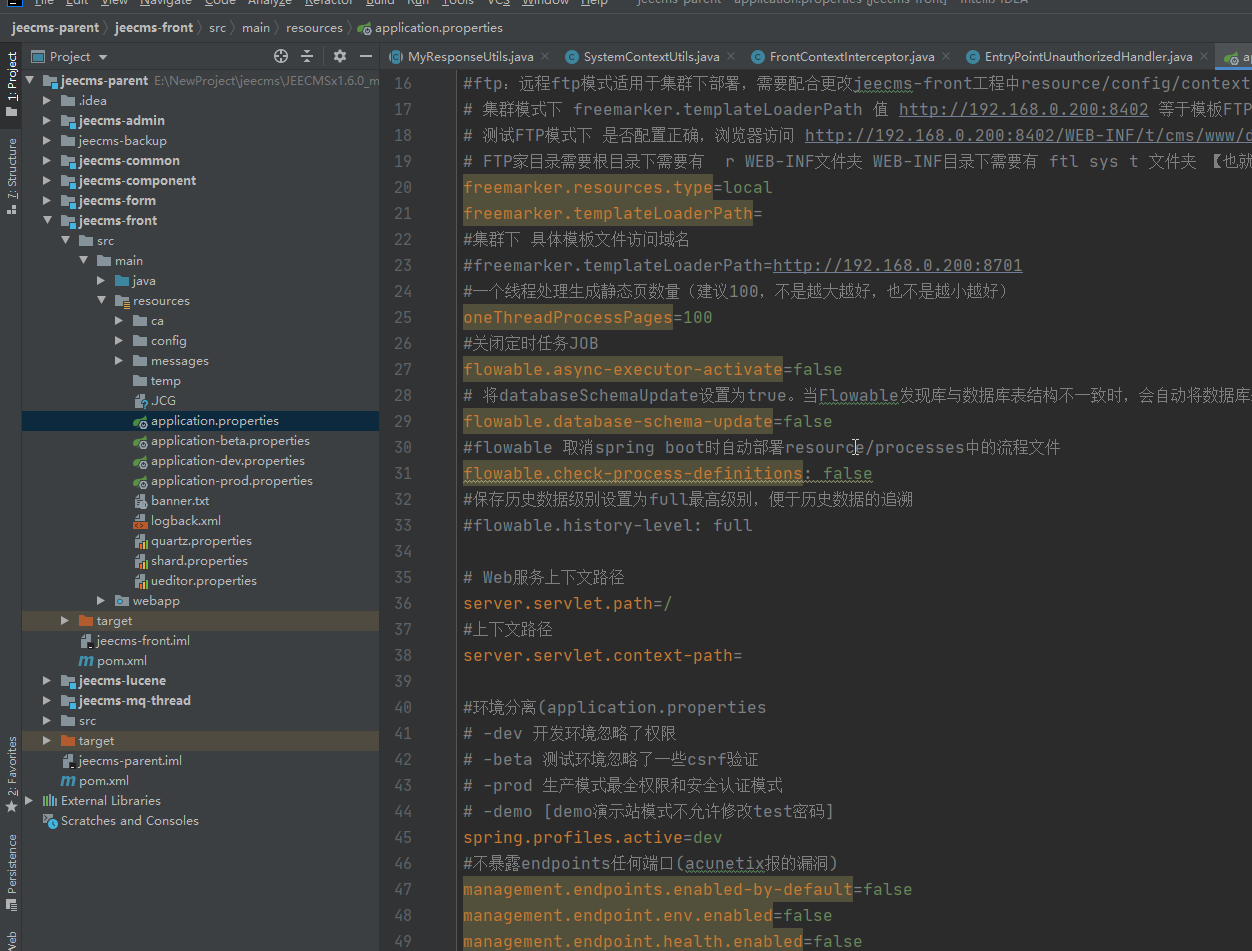Select application-dev.properties in the tree

(x=227, y=461)
